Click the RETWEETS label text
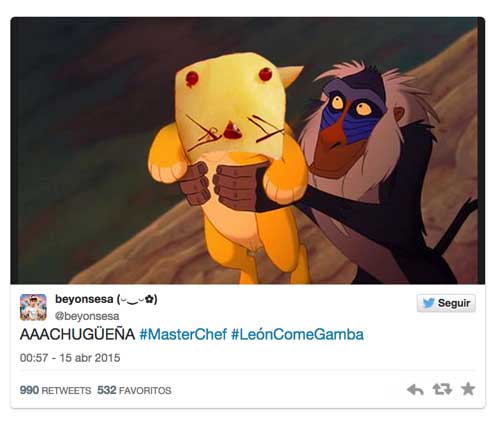 (x=66, y=390)
